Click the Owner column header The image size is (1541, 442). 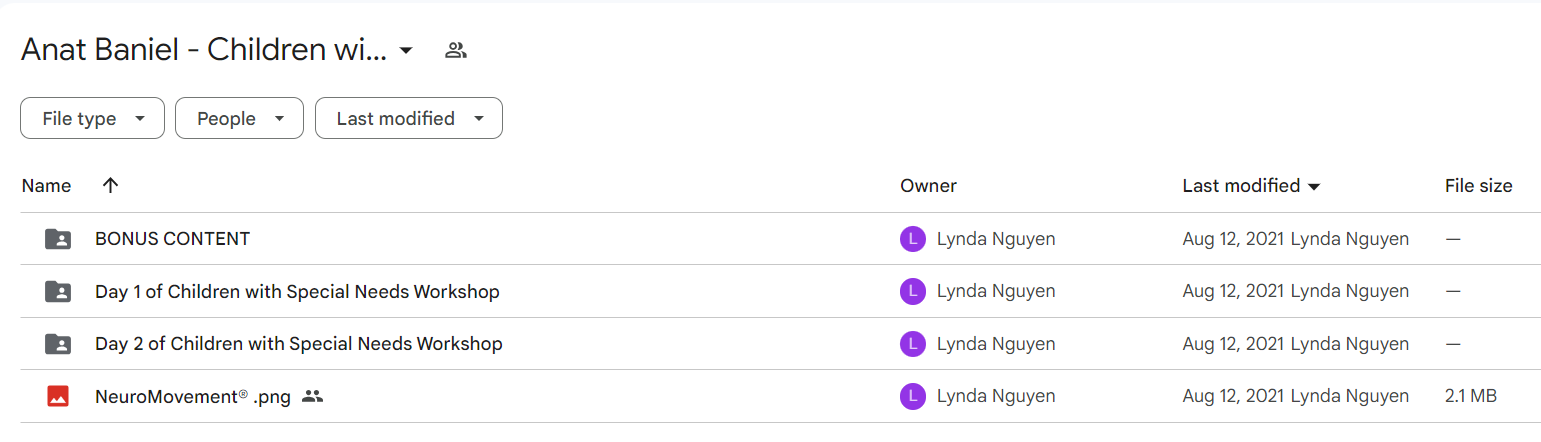point(928,186)
